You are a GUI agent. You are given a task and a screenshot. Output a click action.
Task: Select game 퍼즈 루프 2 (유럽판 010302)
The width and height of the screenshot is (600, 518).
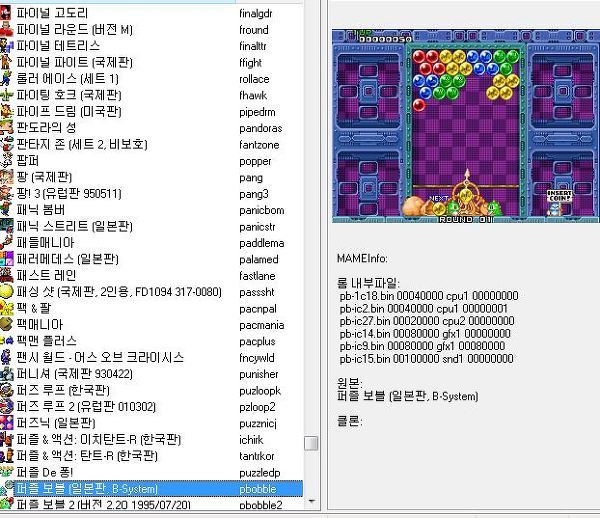pyautogui.click(x=86, y=406)
